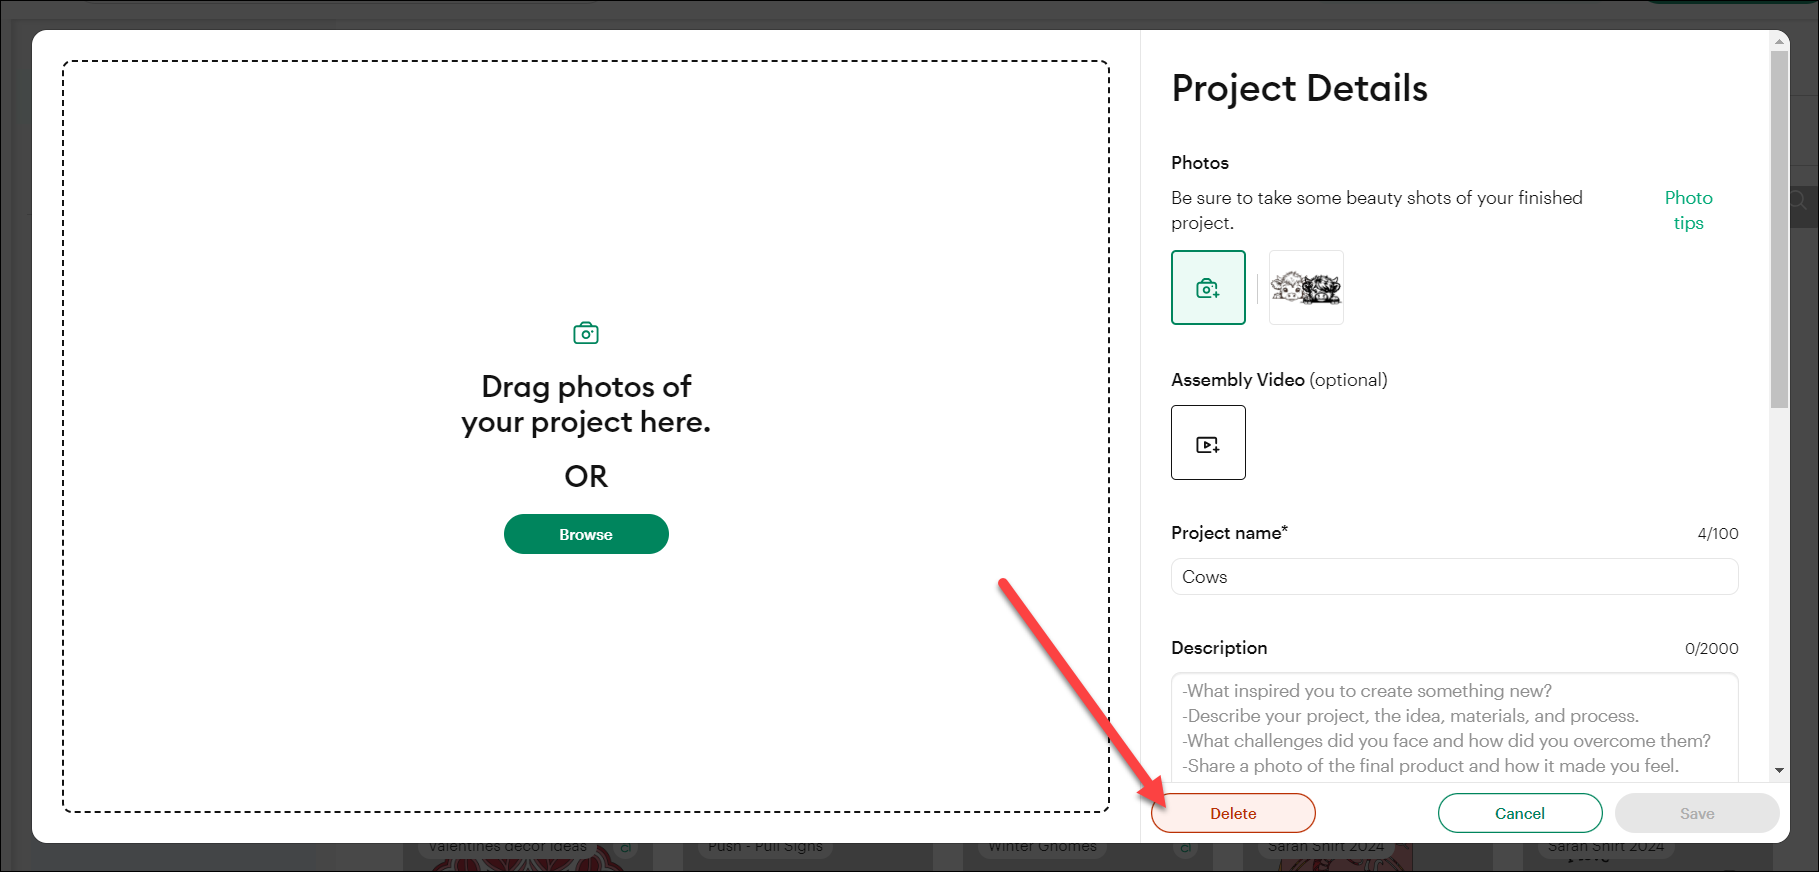Select the cows photo thumbnail
Screen dimensions: 1819x872
pyautogui.click(x=1306, y=288)
